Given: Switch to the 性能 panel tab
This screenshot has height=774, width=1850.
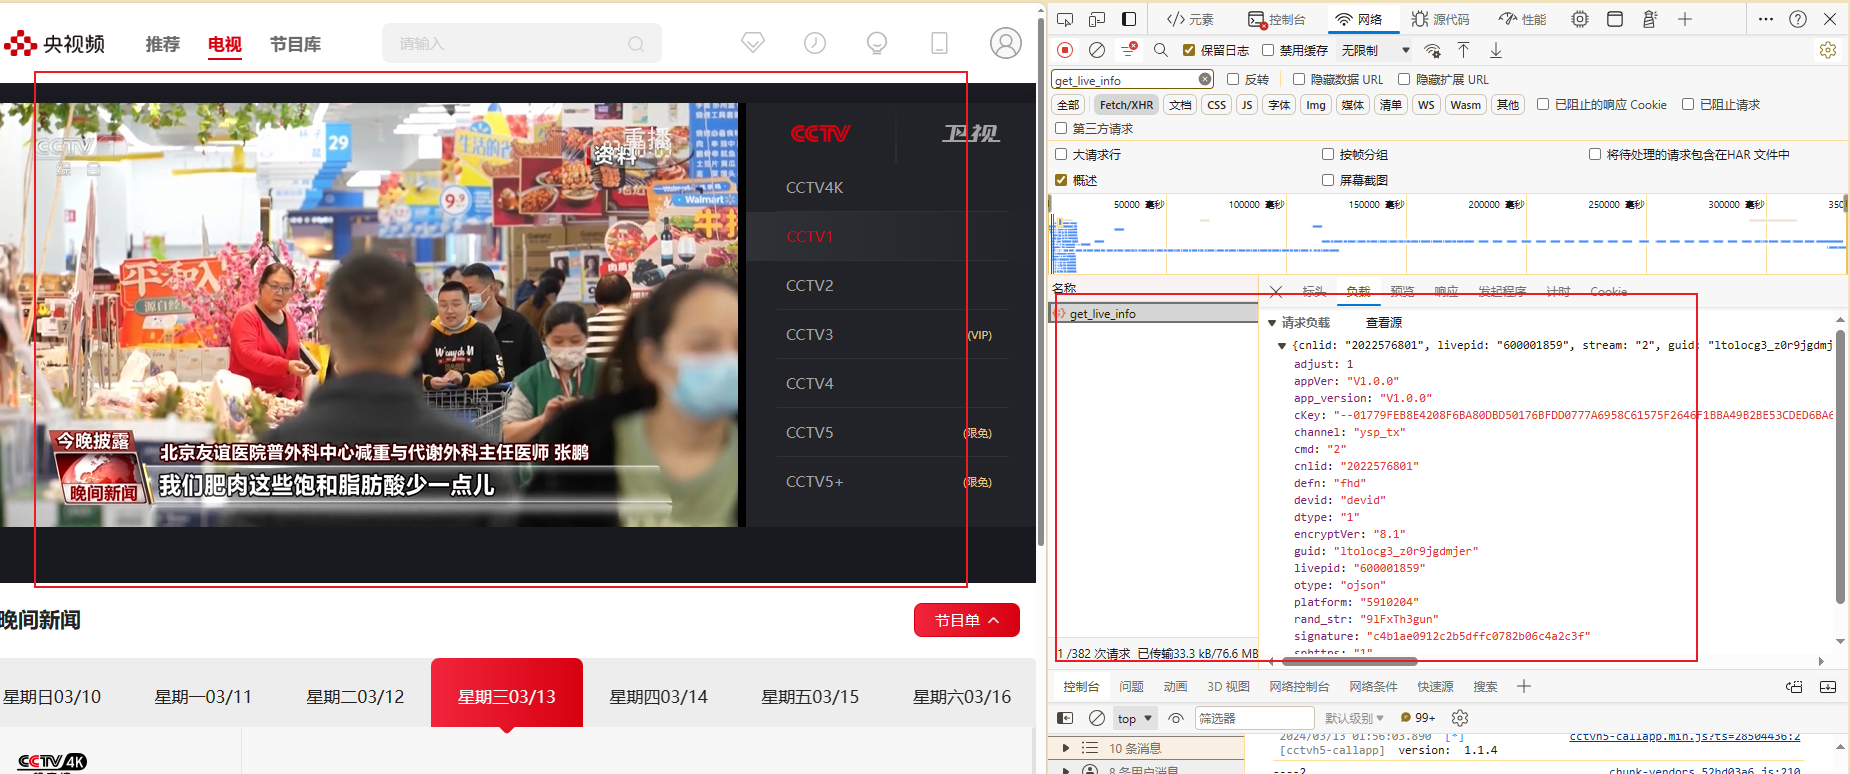Looking at the screenshot, I should point(1522,19).
